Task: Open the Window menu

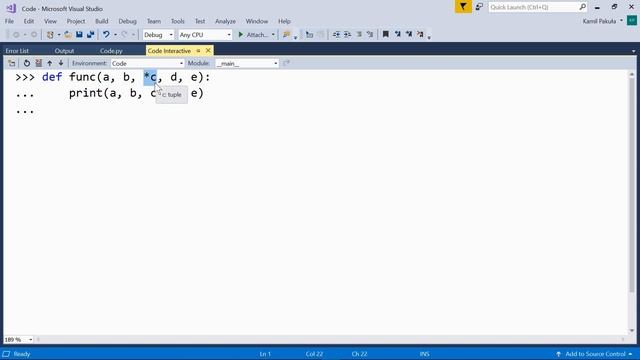Action: 257,21
